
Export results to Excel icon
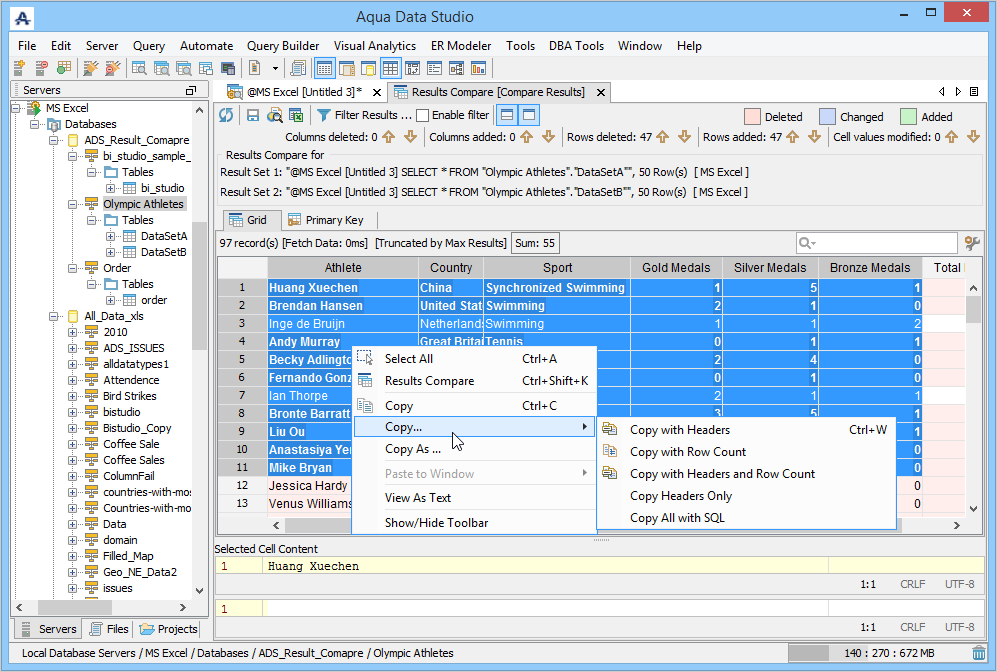click(297, 115)
